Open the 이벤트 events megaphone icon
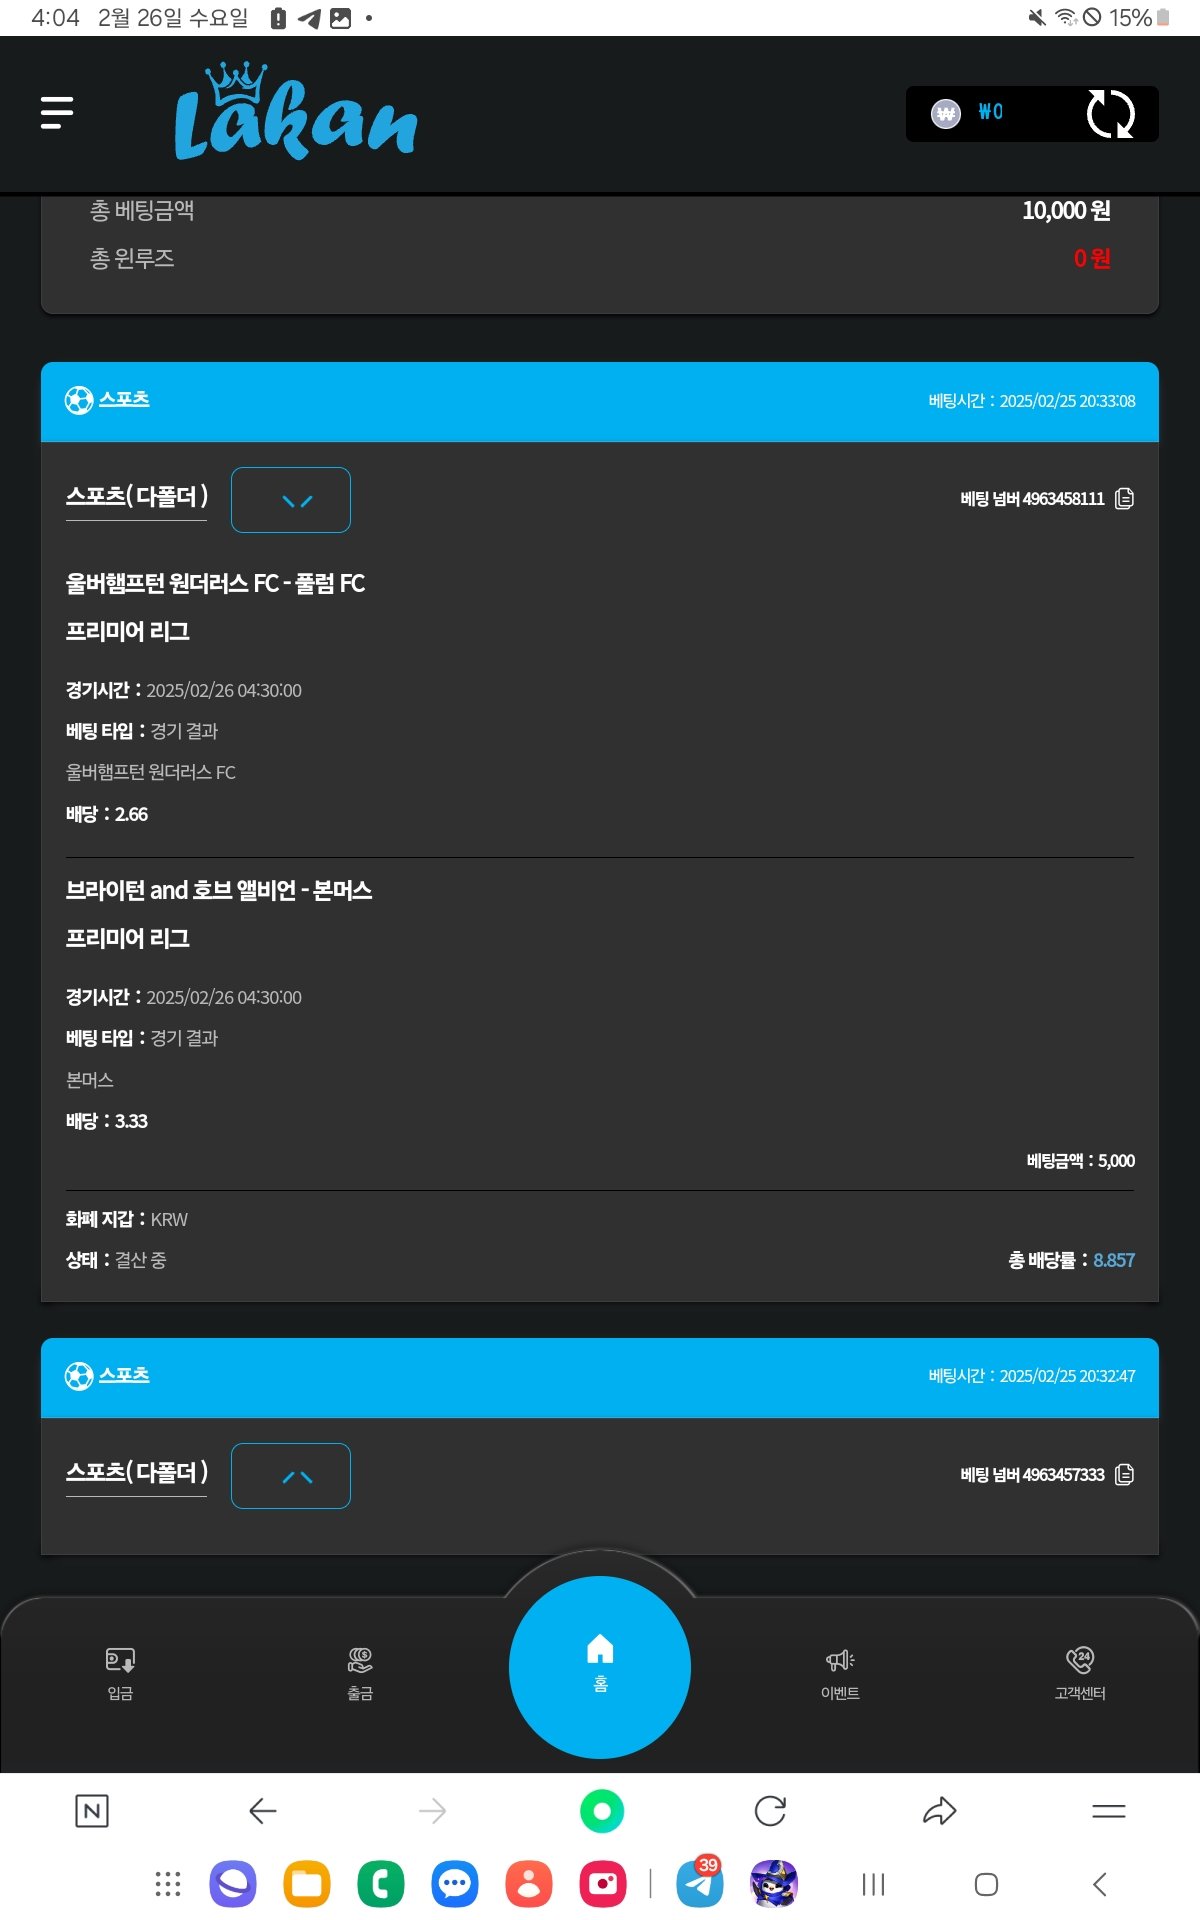 point(840,1672)
